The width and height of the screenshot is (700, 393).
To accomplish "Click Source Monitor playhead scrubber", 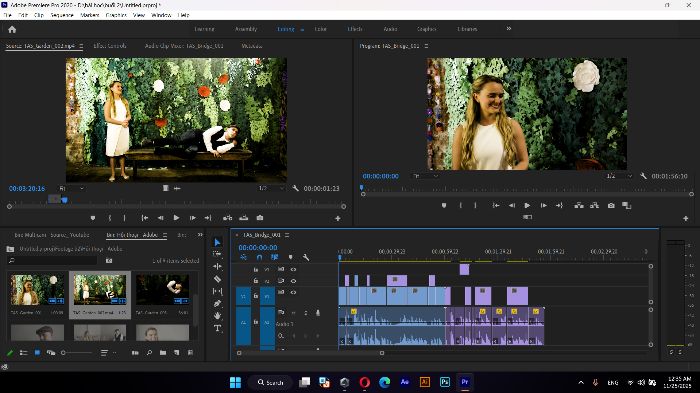I will (x=65, y=200).
